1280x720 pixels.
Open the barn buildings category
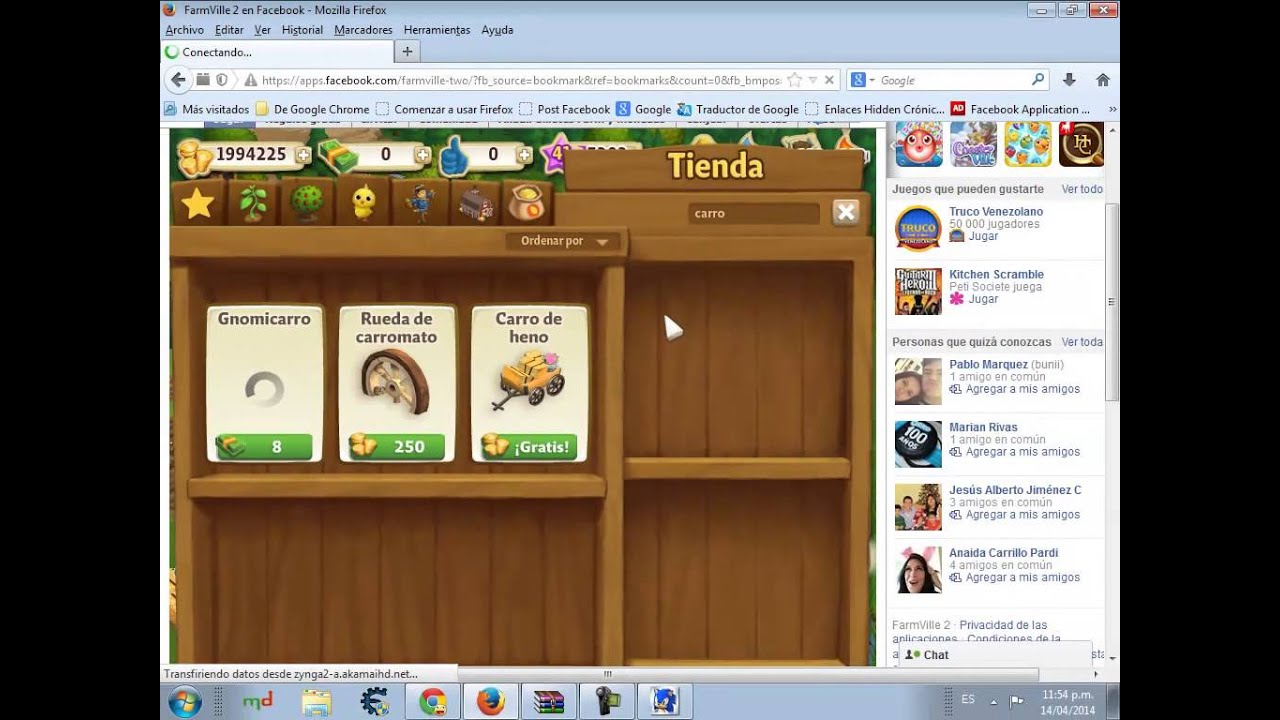[x=476, y=203]
